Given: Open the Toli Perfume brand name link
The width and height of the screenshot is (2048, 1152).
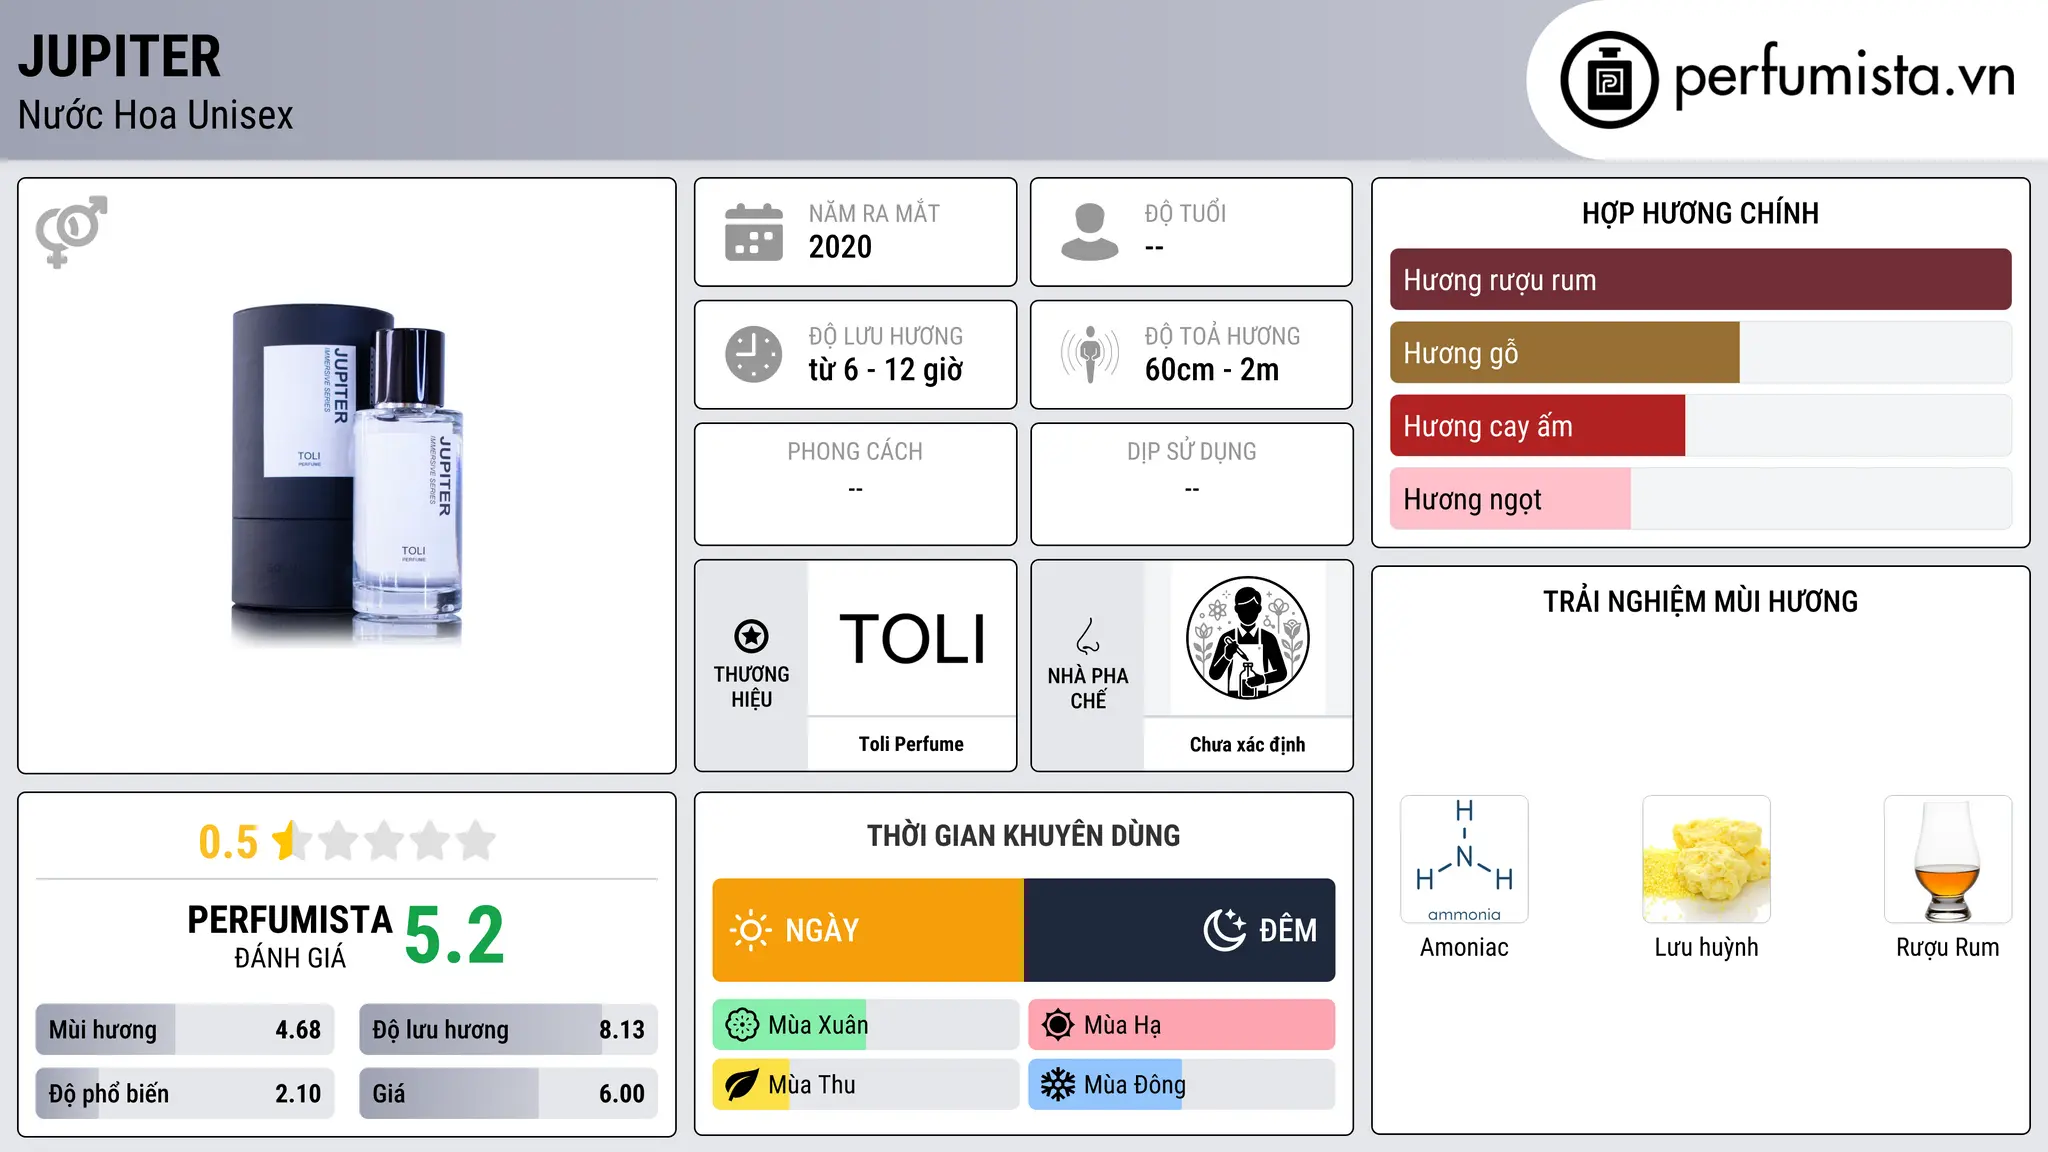Looking at the screenshot, I should point(911,744).
